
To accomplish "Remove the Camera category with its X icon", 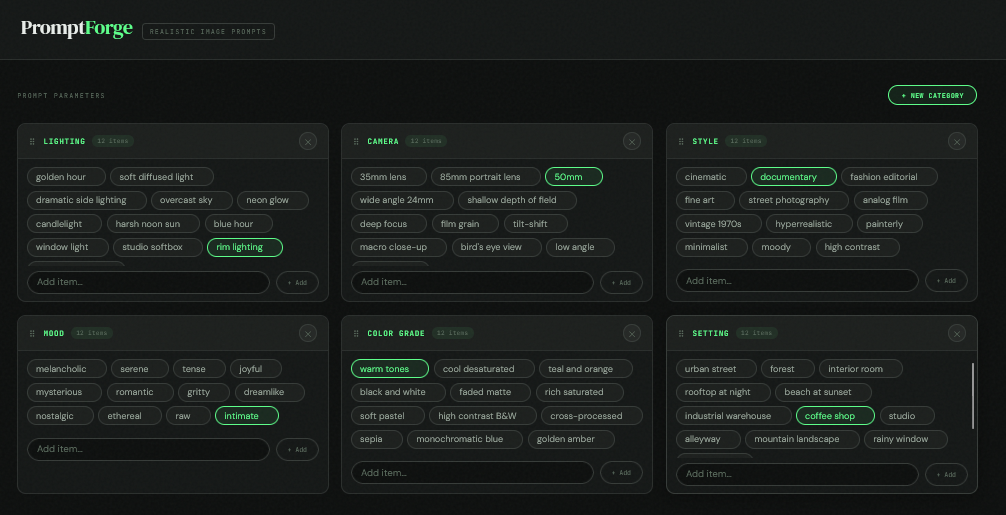I will point(632,141).
